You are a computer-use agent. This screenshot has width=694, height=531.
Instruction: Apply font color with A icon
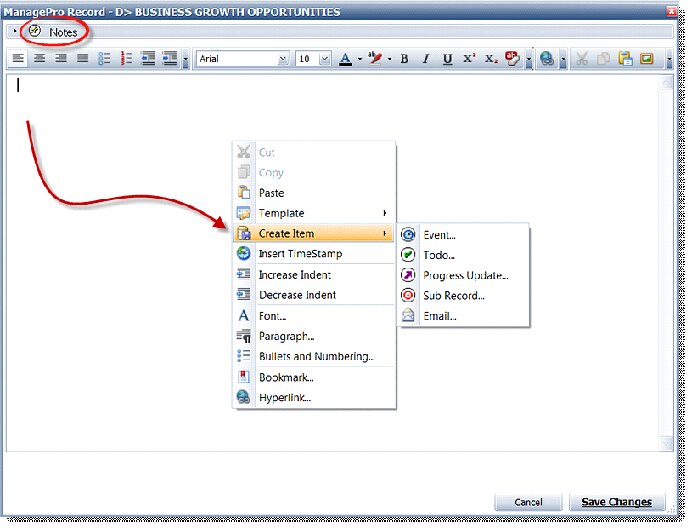[x=345, y=59]
